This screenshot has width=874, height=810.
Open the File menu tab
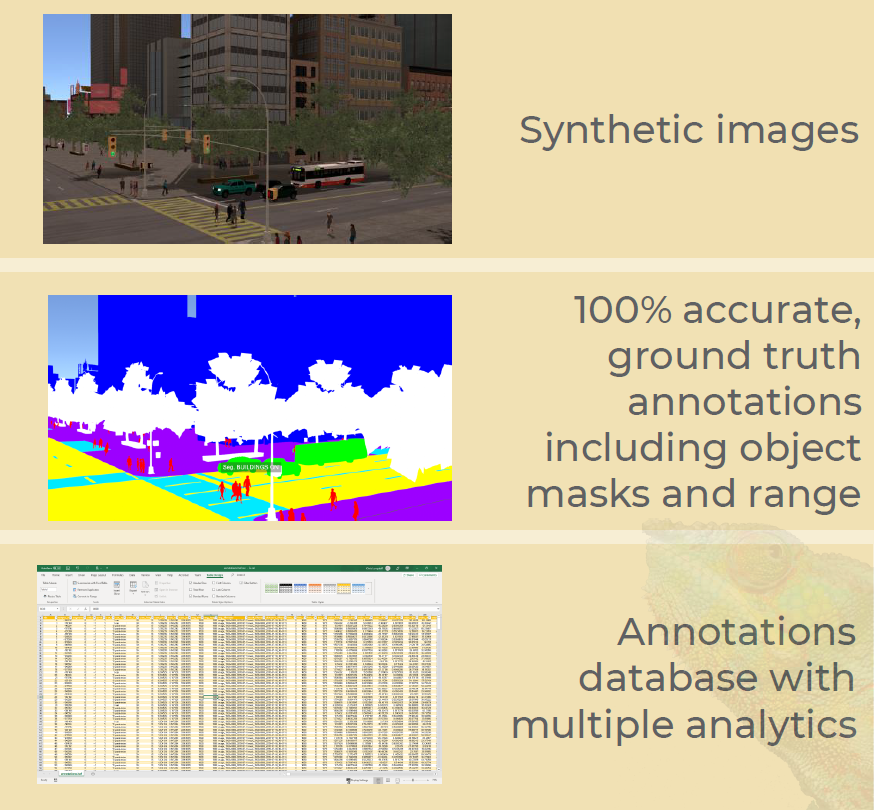43,576
